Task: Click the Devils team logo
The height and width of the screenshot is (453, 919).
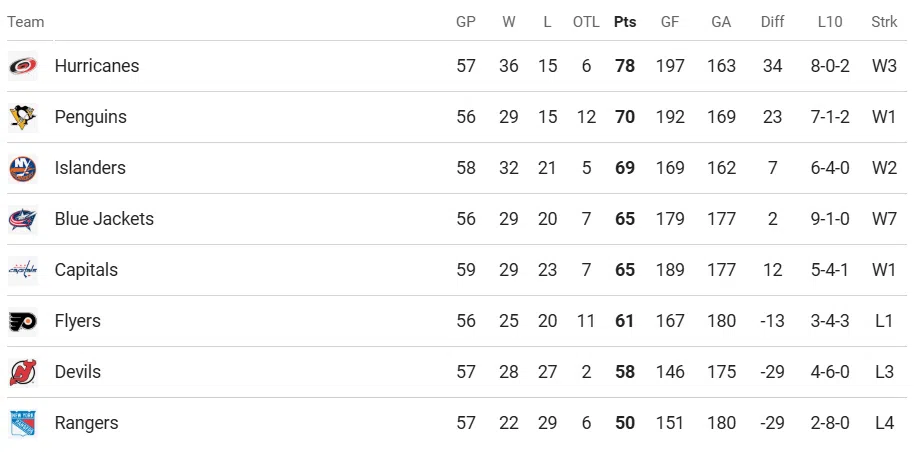Action: [23, 372]
